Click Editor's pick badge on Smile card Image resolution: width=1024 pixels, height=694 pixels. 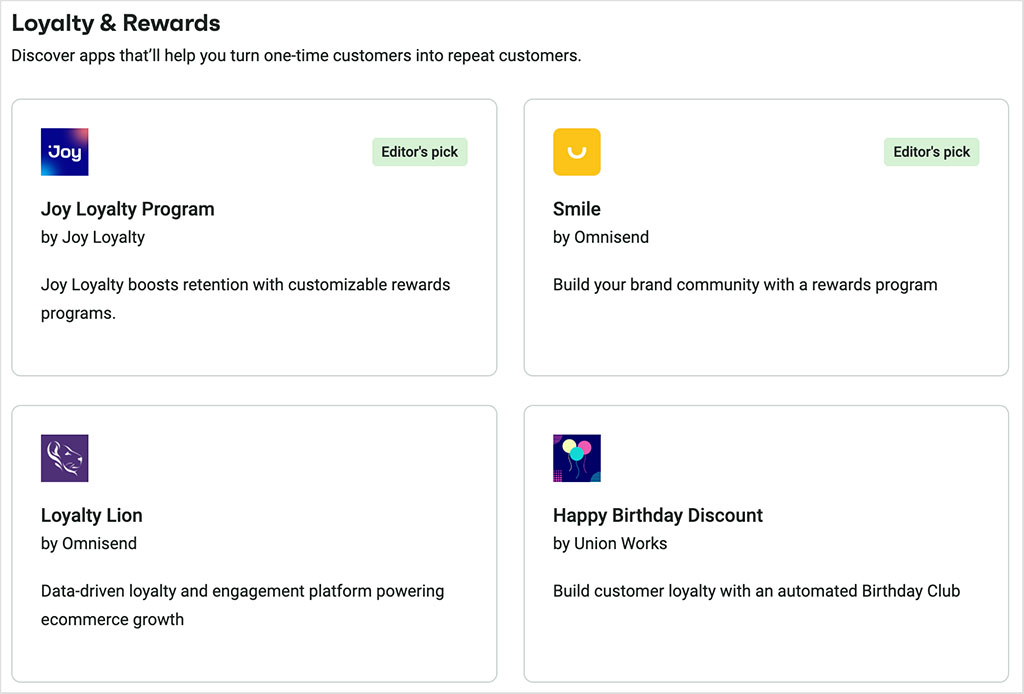point(931,152)
